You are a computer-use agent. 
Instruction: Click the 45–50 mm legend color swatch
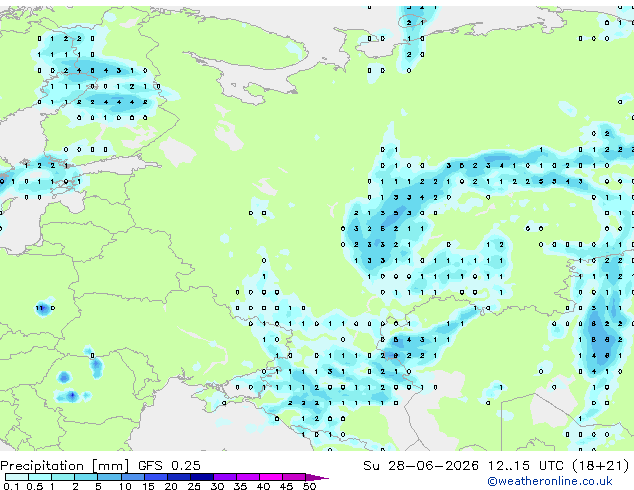coord(294,477)
